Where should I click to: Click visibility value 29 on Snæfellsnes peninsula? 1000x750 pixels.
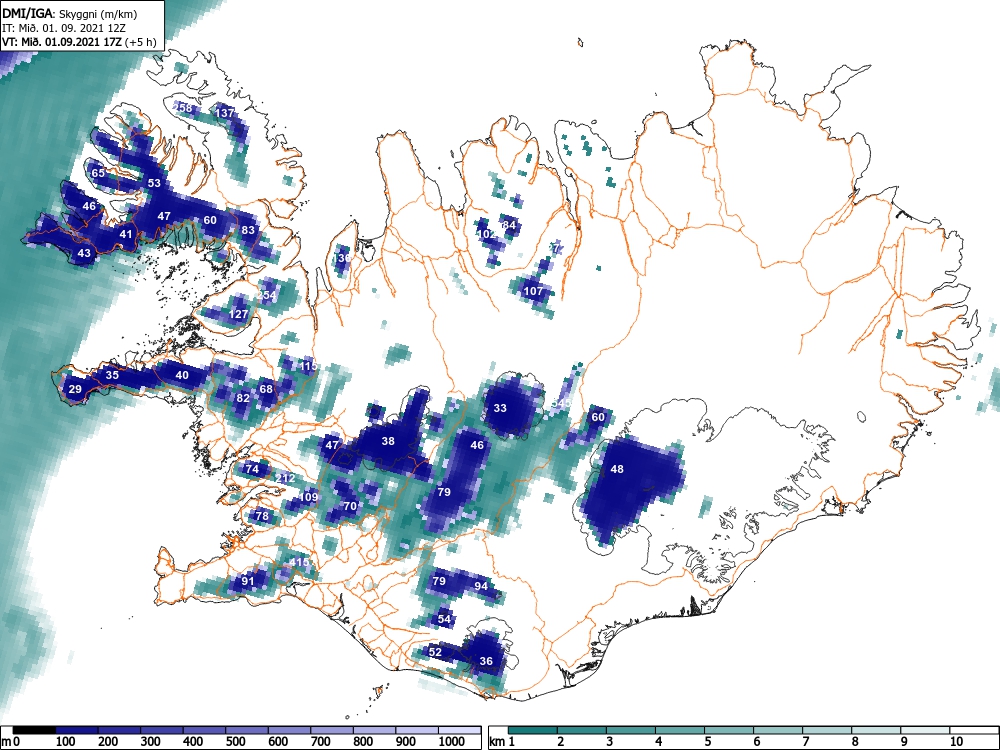click(x=75, y=390)
